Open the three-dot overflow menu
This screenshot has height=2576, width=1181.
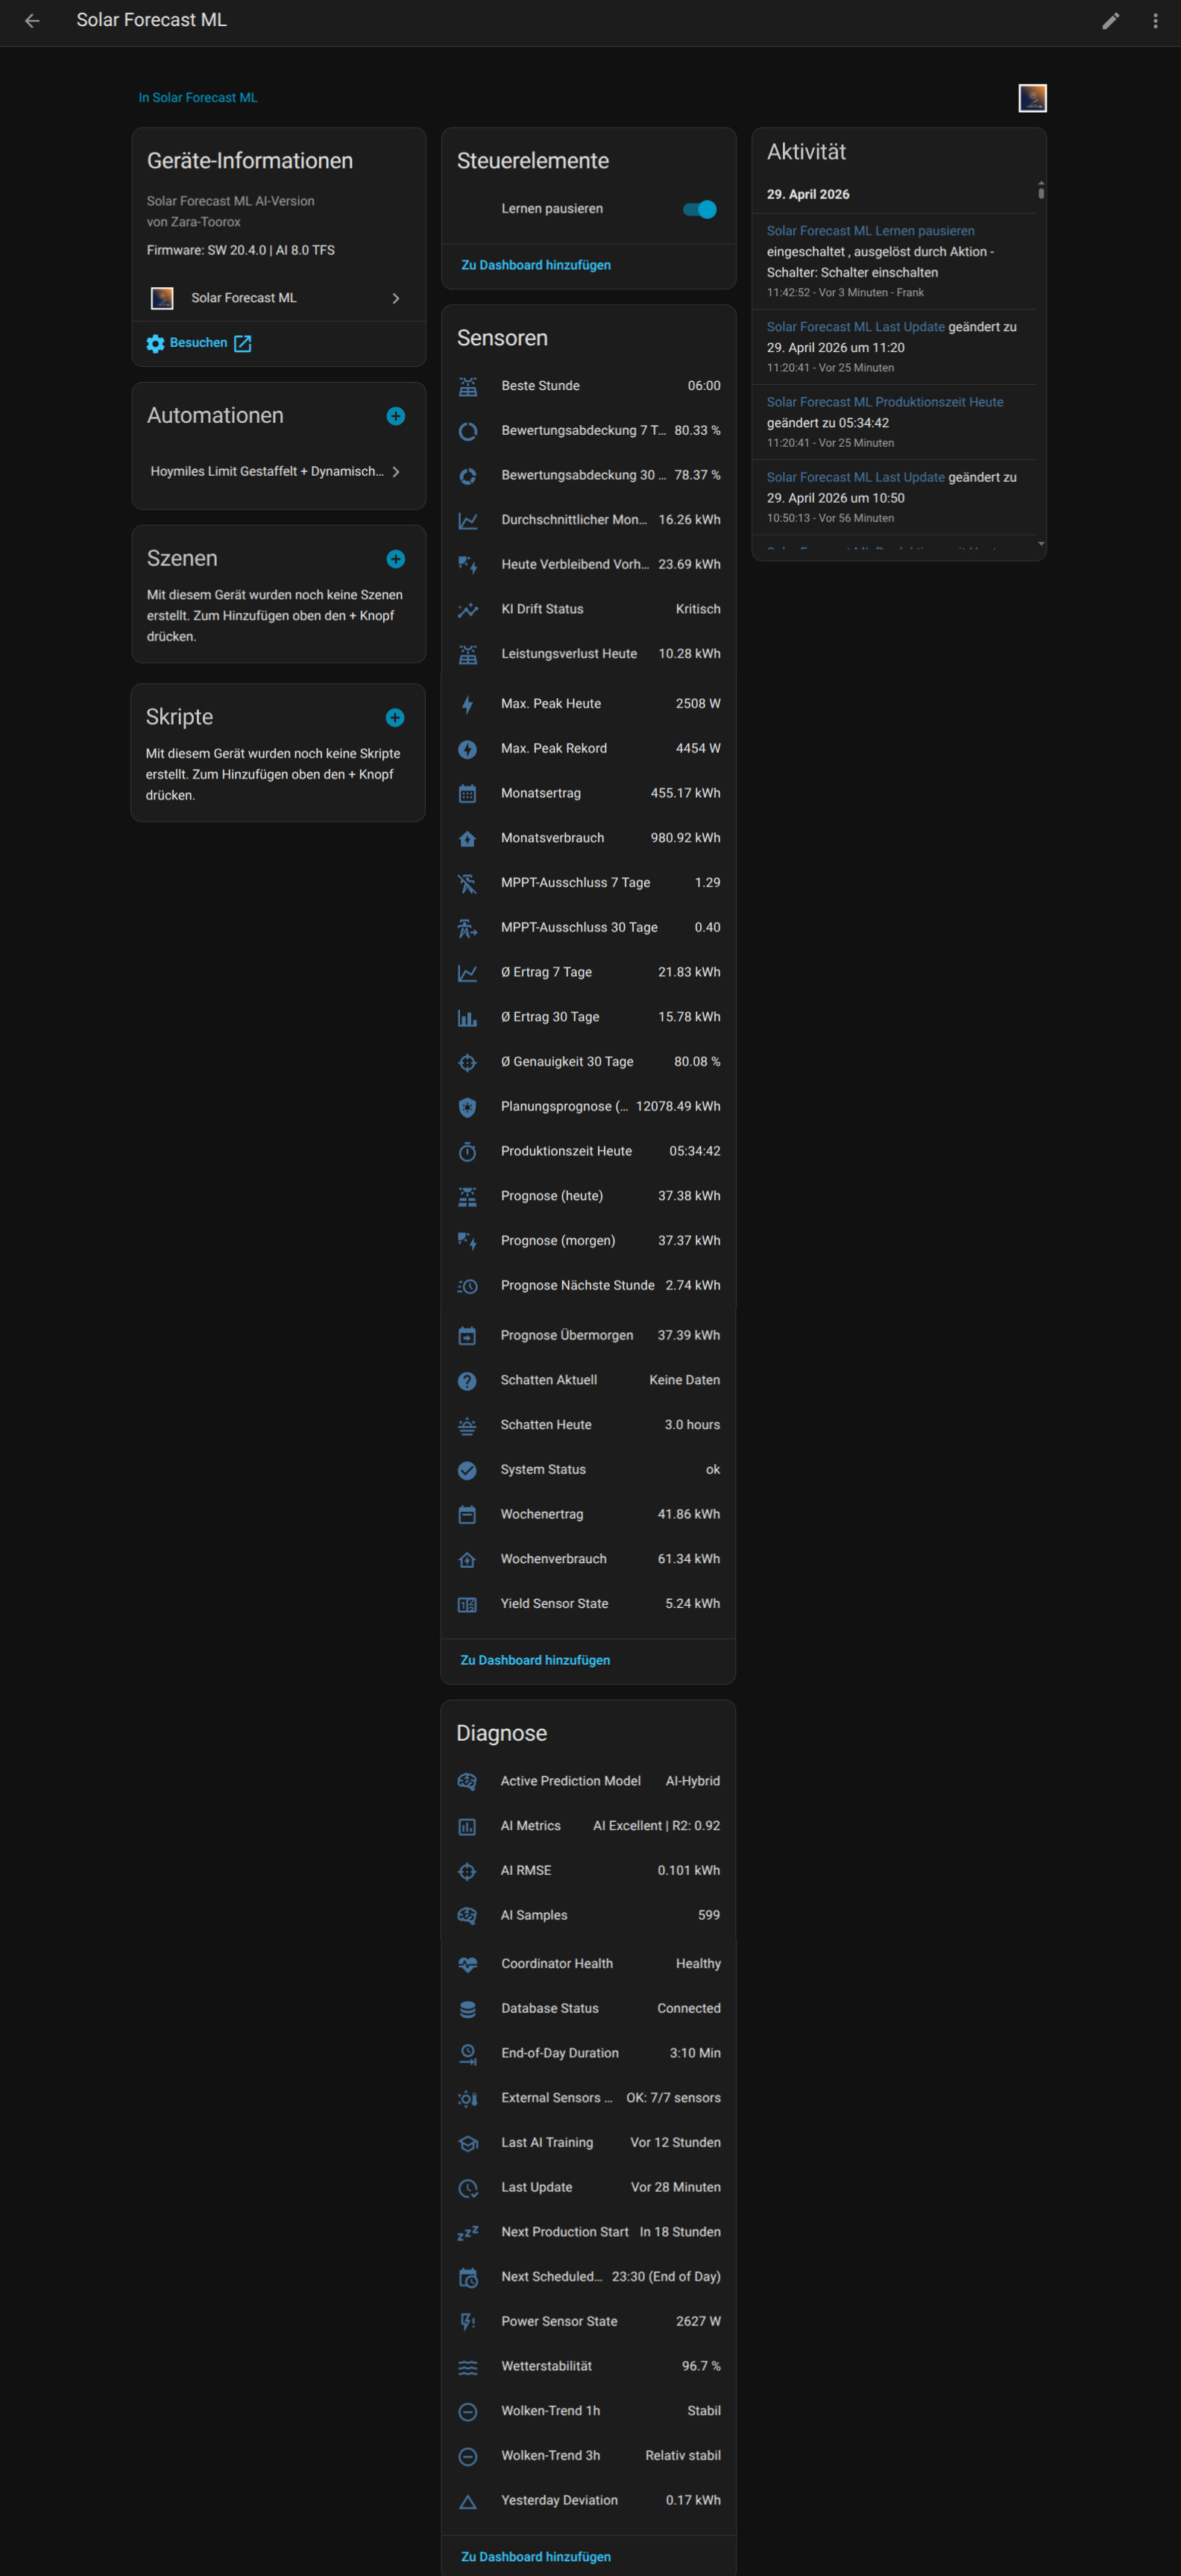click(x=1155, y=21)
